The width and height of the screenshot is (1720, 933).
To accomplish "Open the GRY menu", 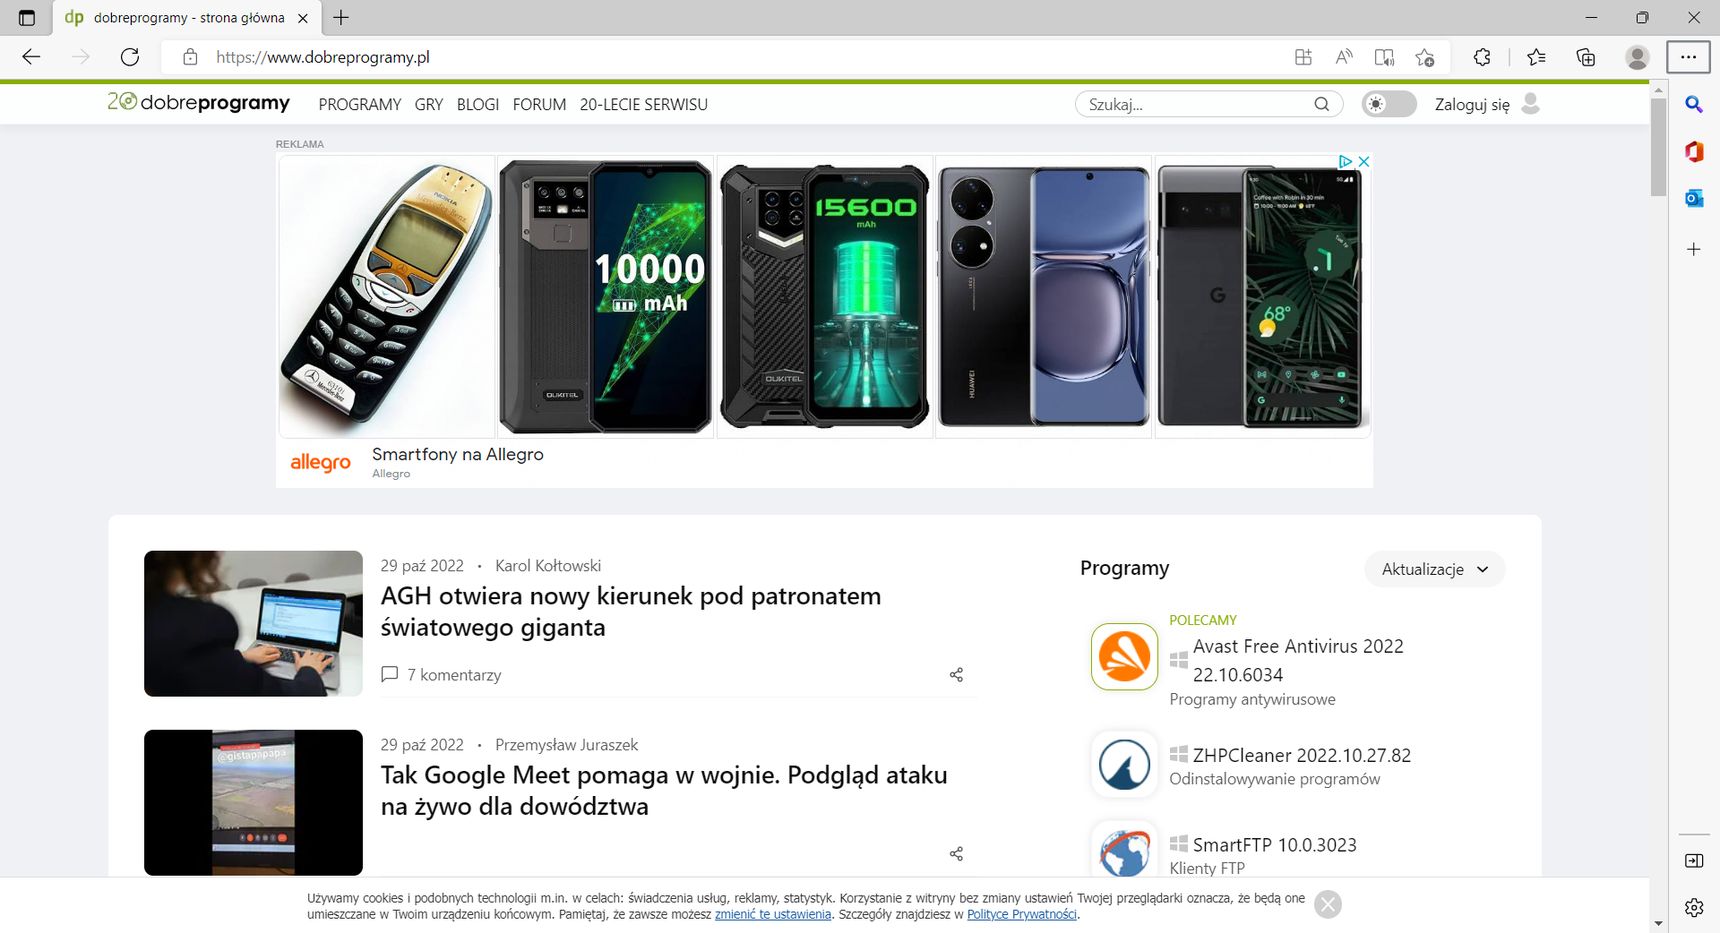I will (x=429, y=104).
